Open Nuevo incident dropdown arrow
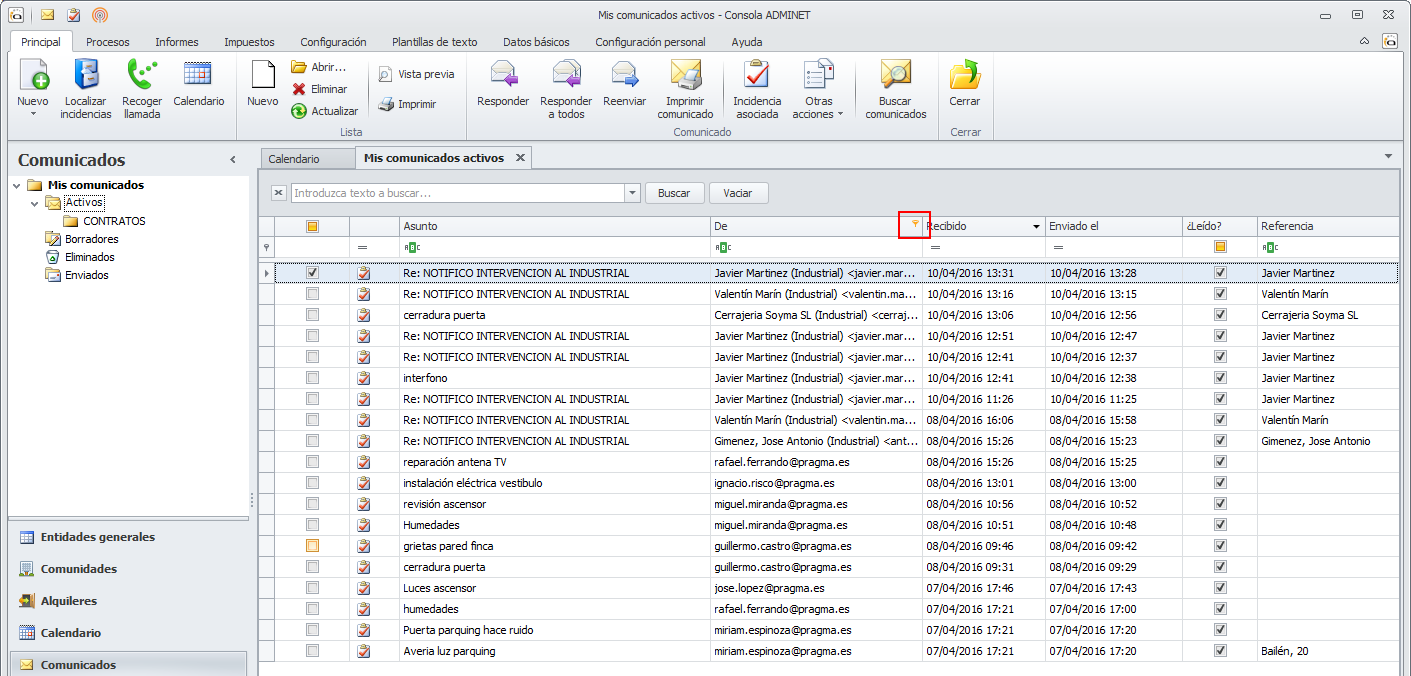The image size is (1411, 676). pyautogui.click(x=33, y=114)
